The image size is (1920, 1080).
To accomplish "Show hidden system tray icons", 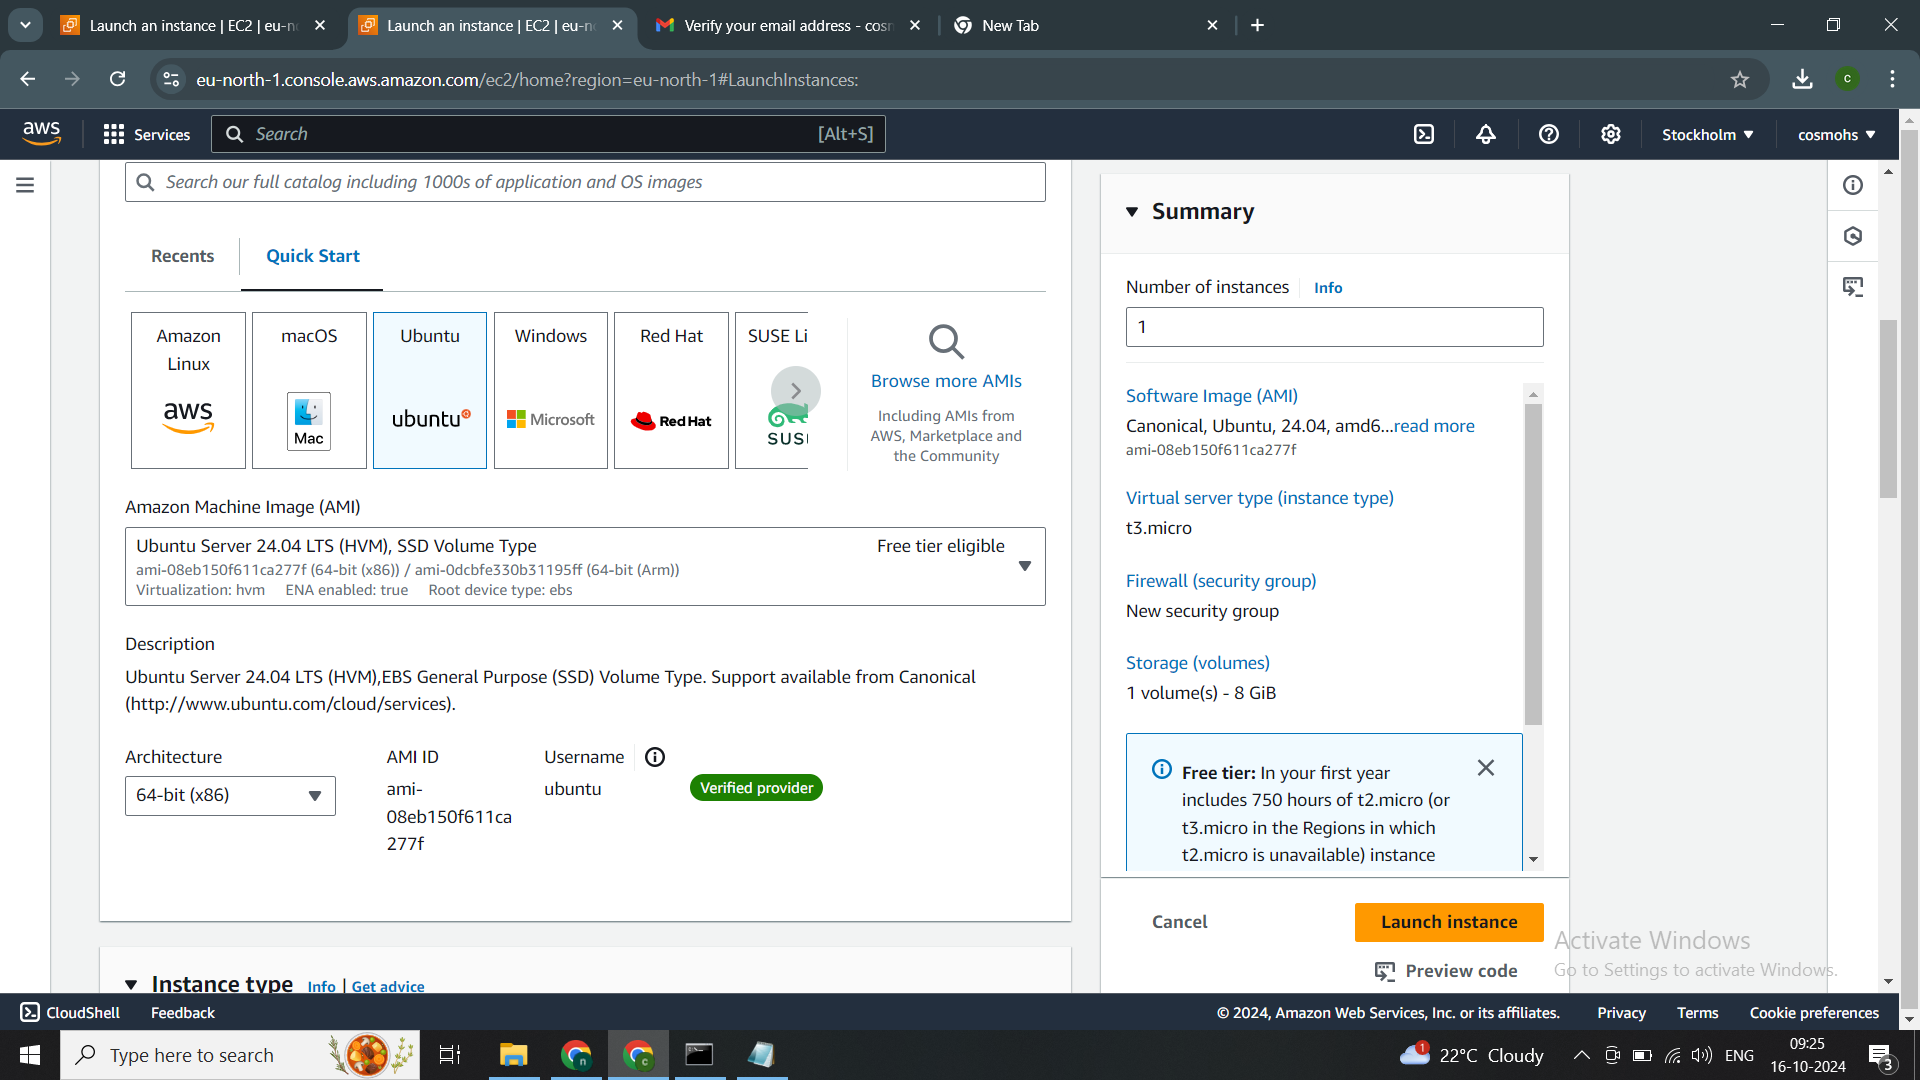I will pos(1581,1055).
